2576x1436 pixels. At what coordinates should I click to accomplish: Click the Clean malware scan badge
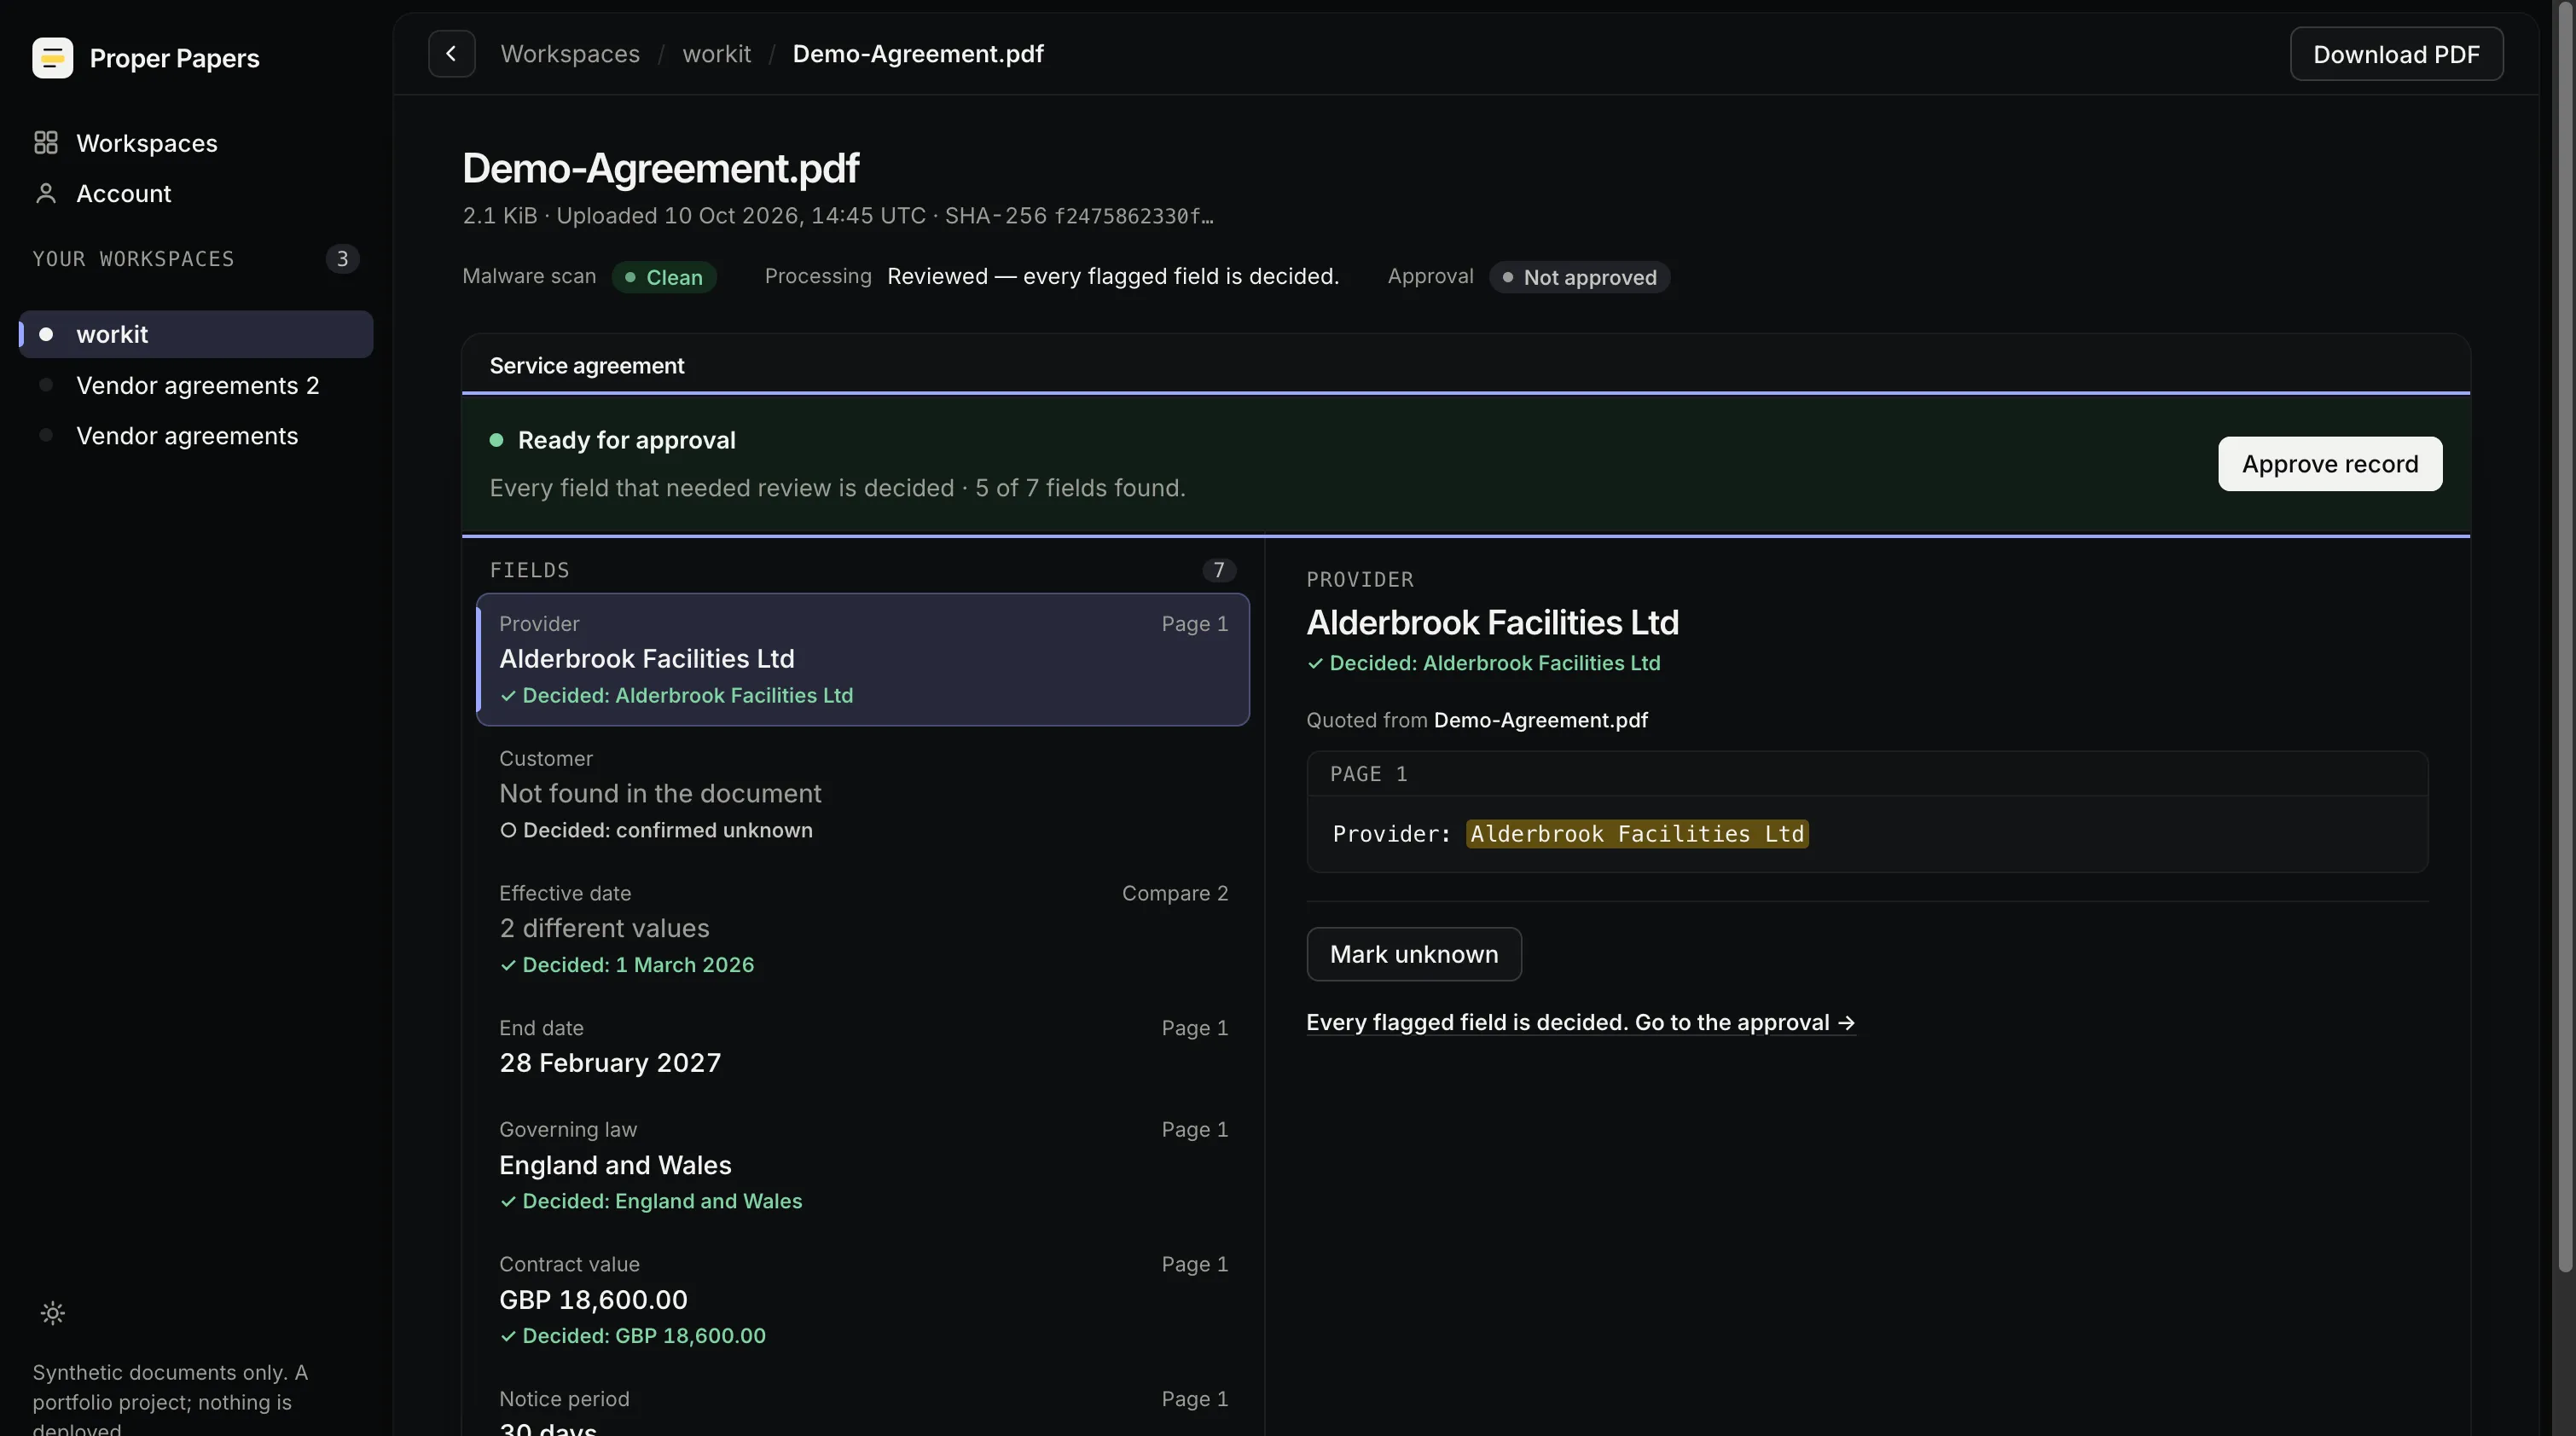click(664, 277)
